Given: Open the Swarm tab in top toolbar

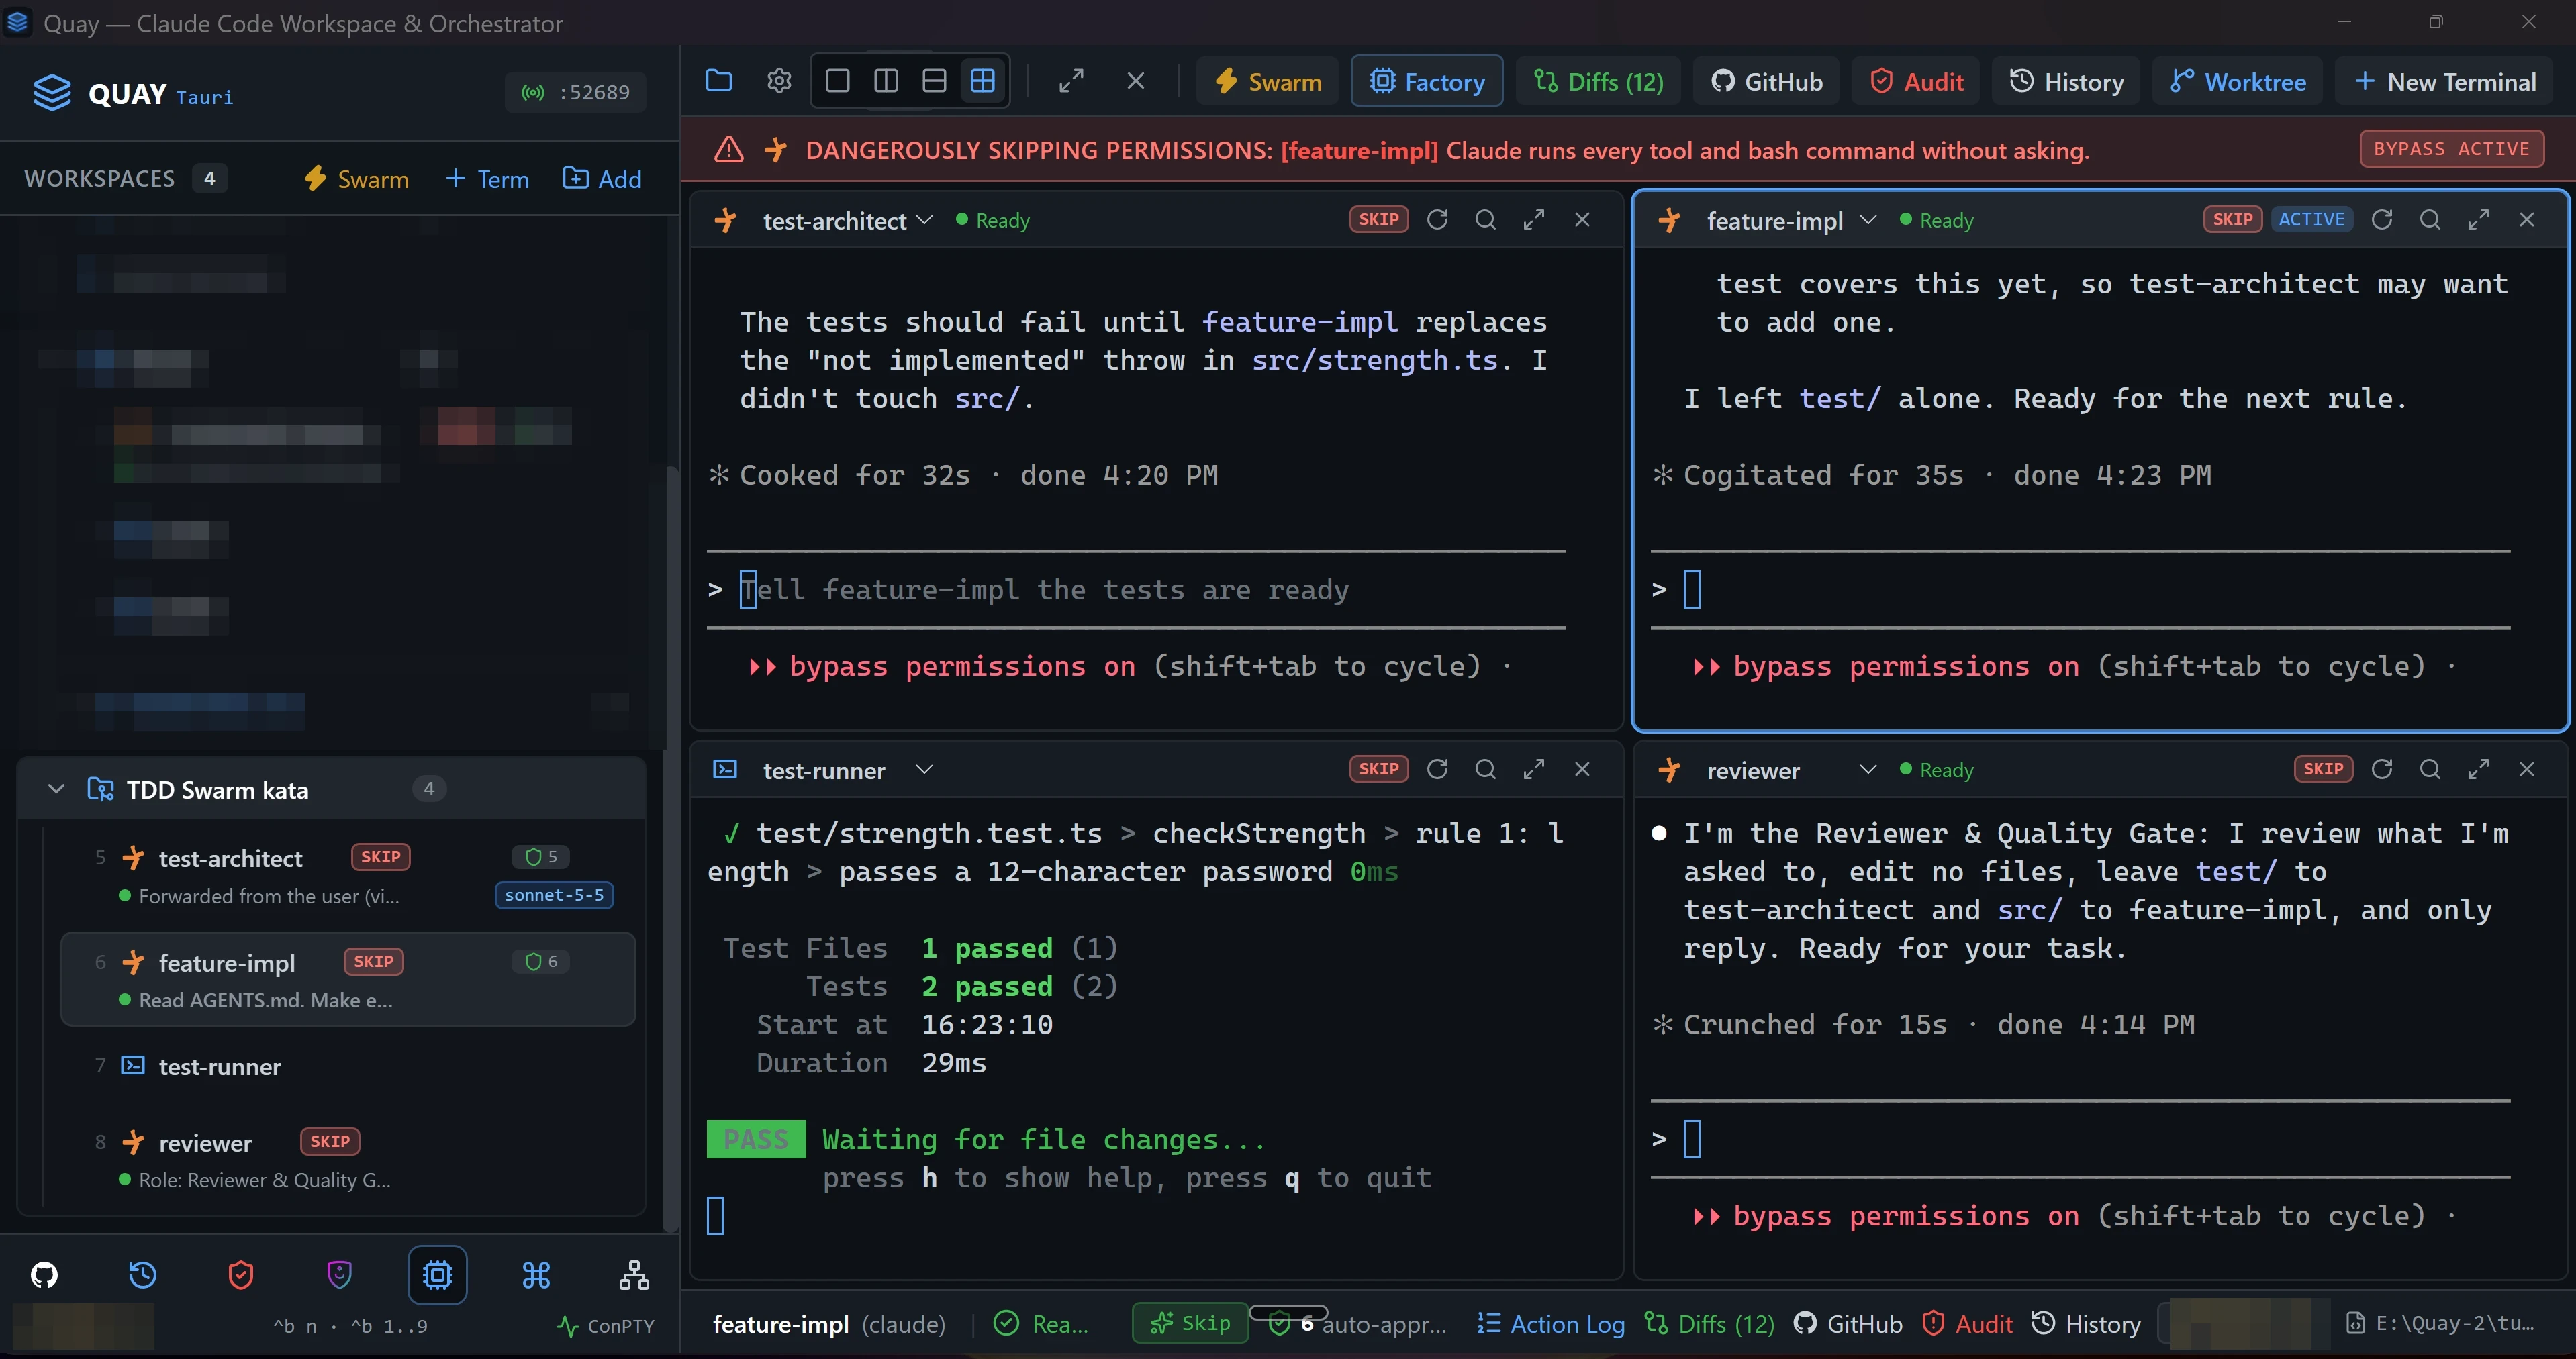Looking at the screenshot, I should click(x=1268, y=82).
